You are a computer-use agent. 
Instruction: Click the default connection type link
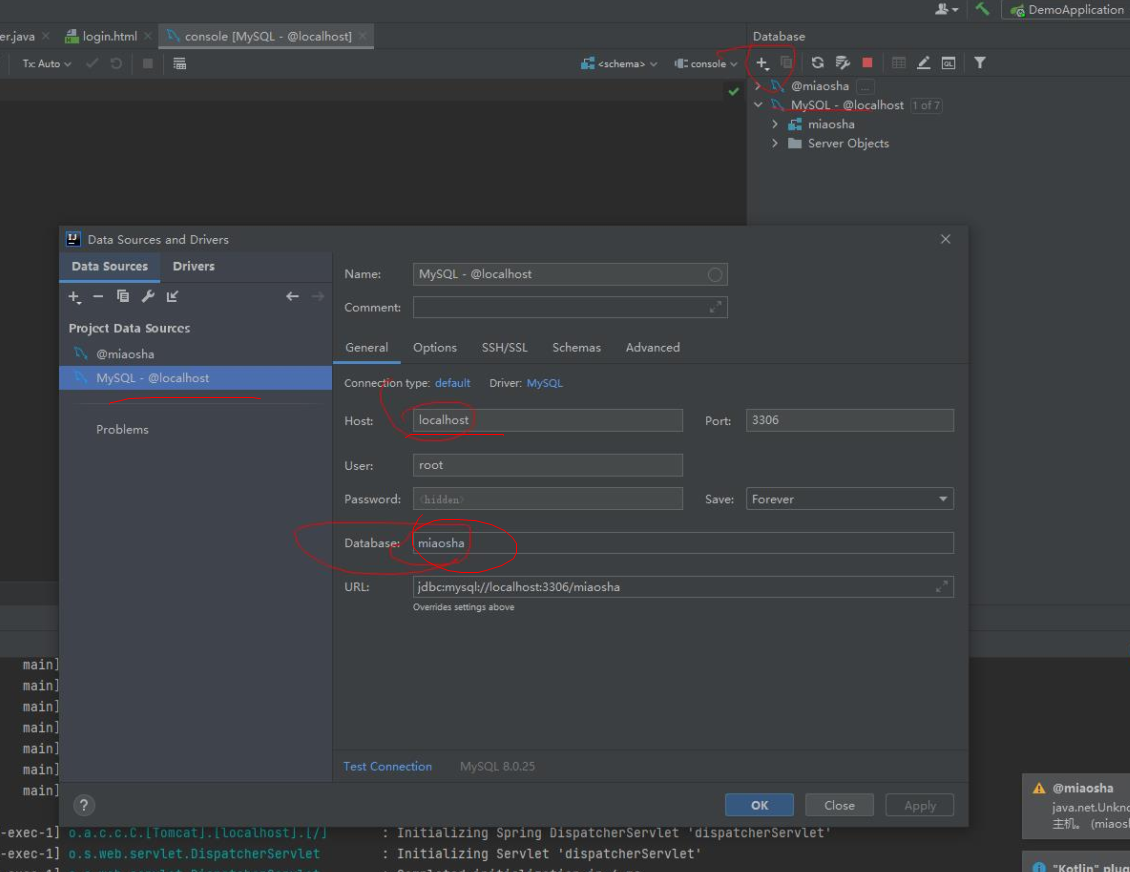453,383
